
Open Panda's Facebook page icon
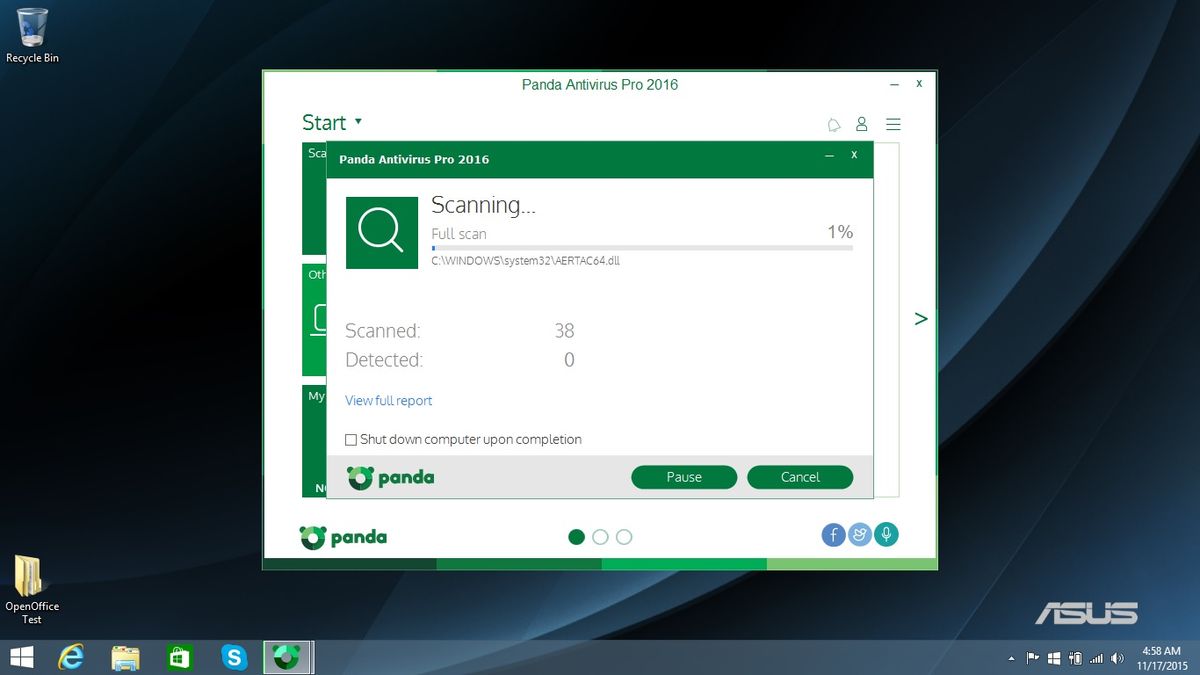click(x=834, y=535)
